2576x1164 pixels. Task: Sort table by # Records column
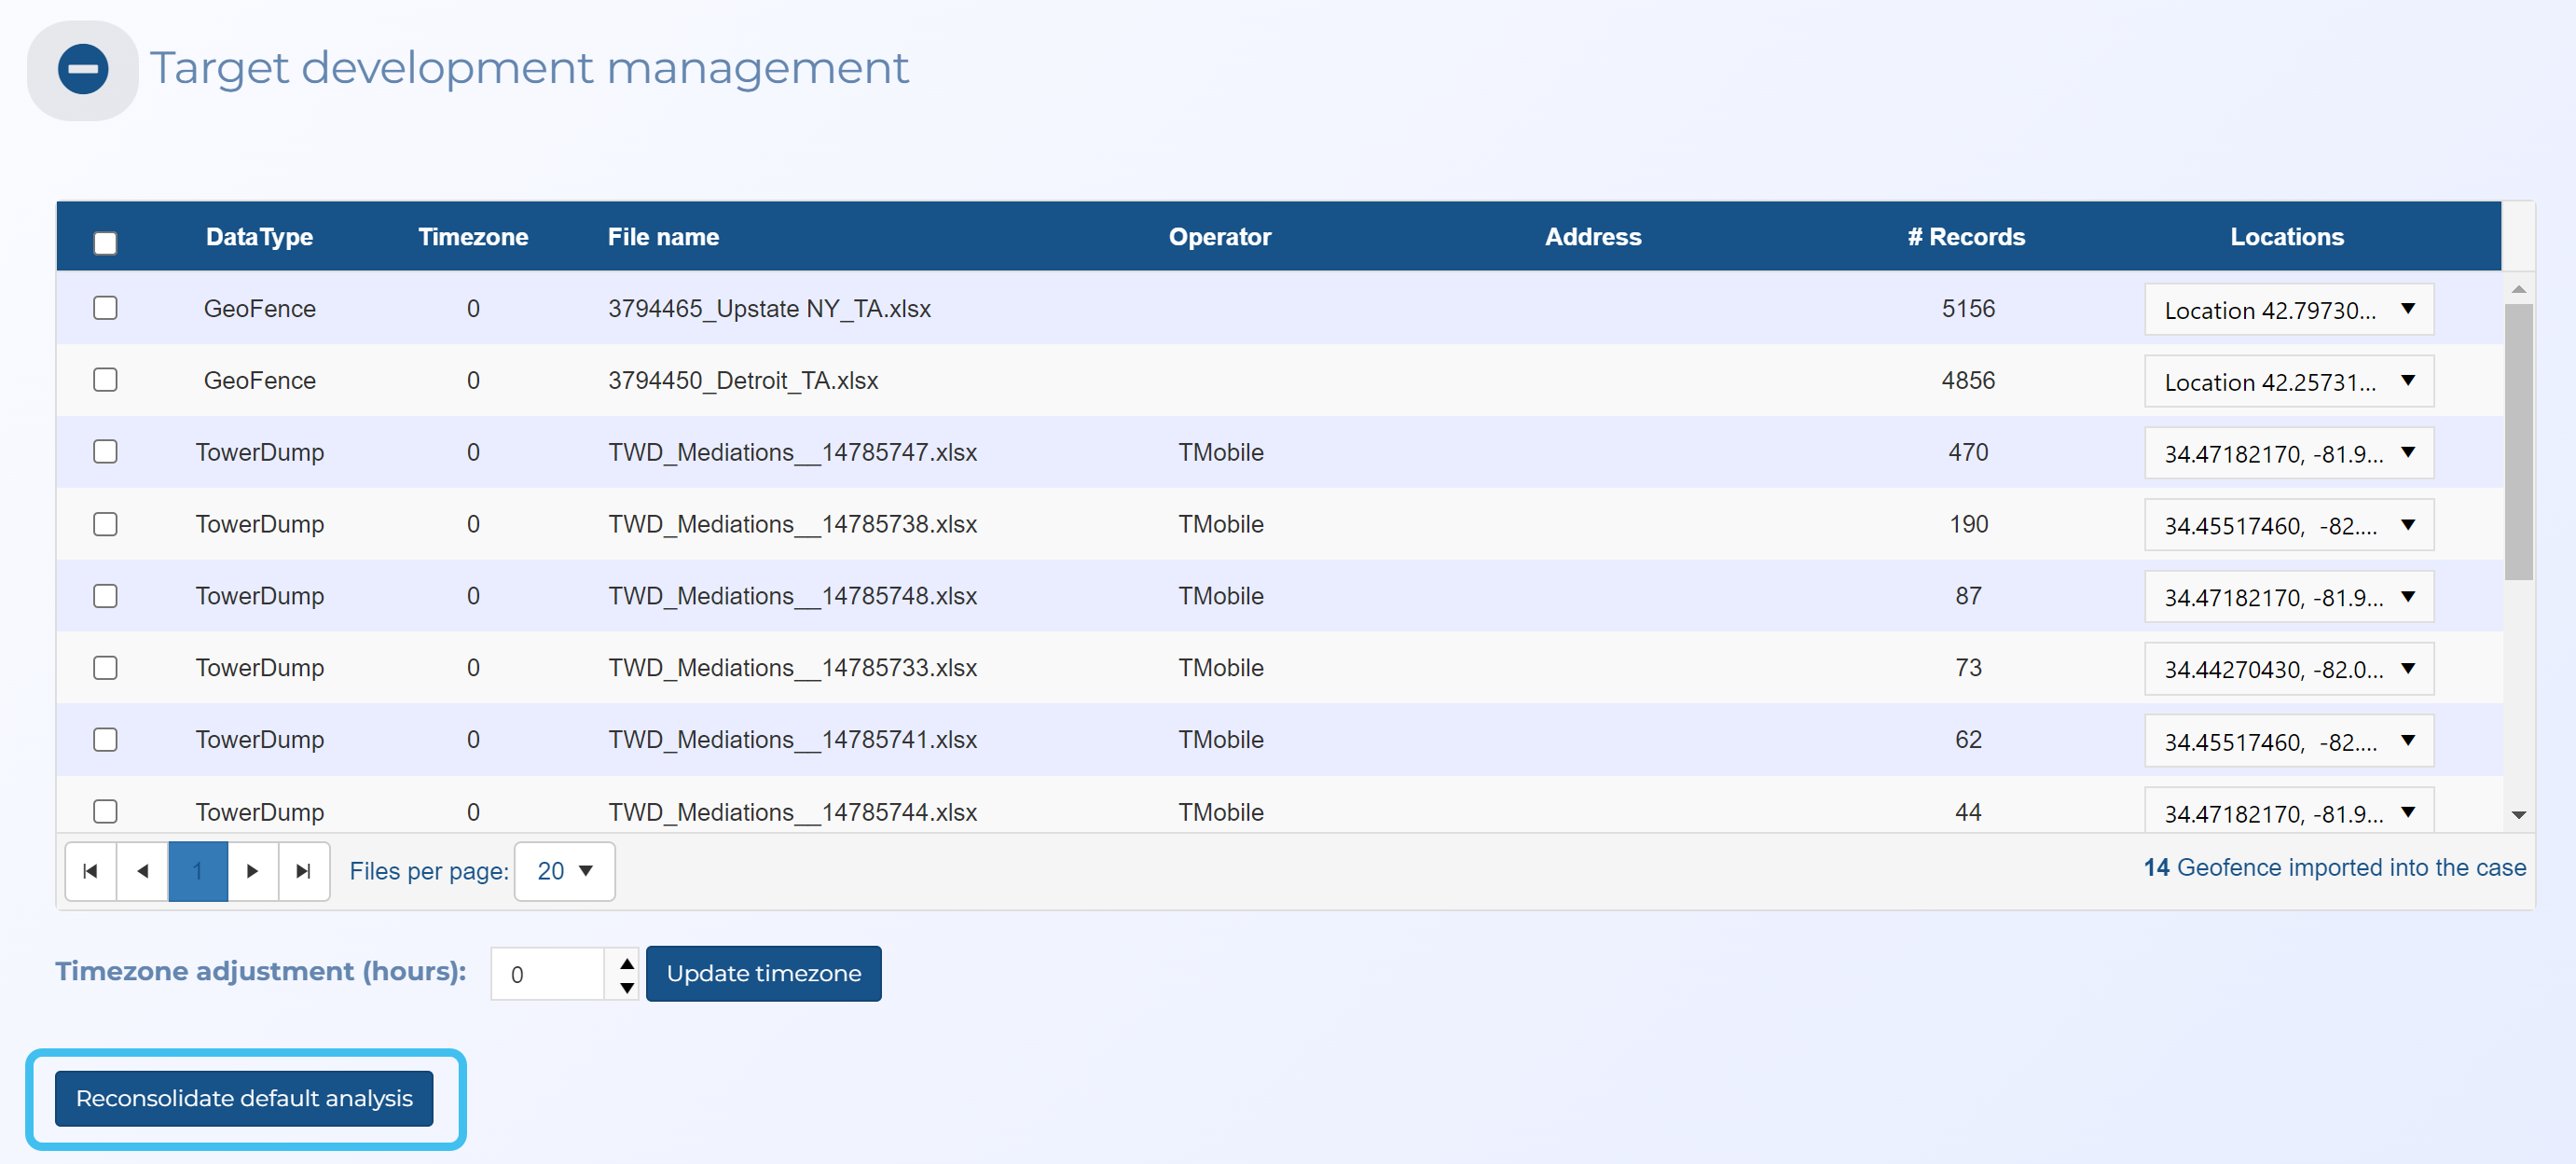1965,237
